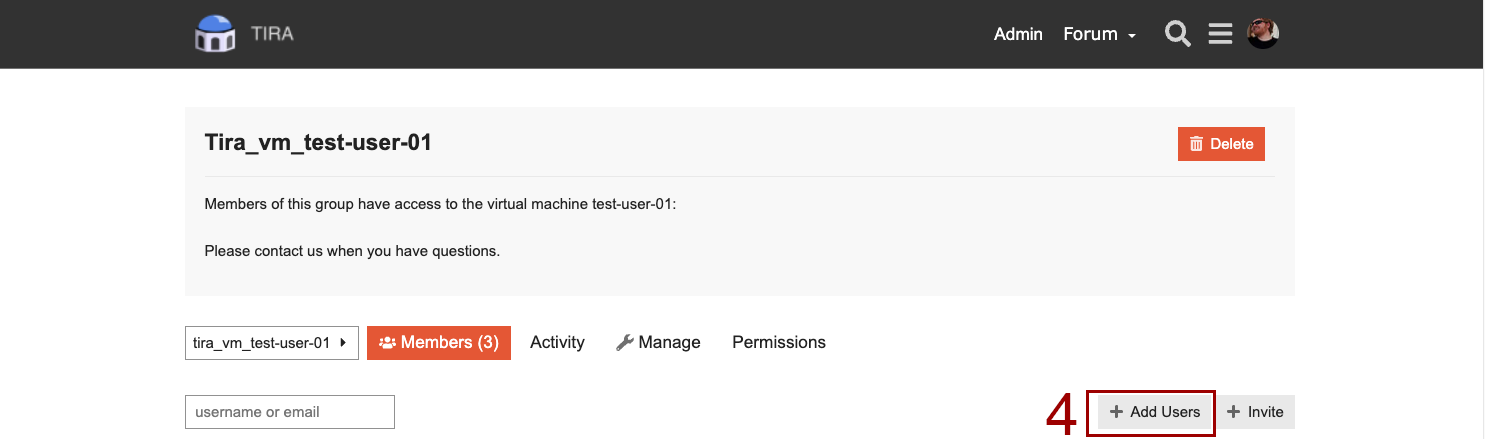Click the people icon on Members
1485x446 pixels.
(388, 343)
